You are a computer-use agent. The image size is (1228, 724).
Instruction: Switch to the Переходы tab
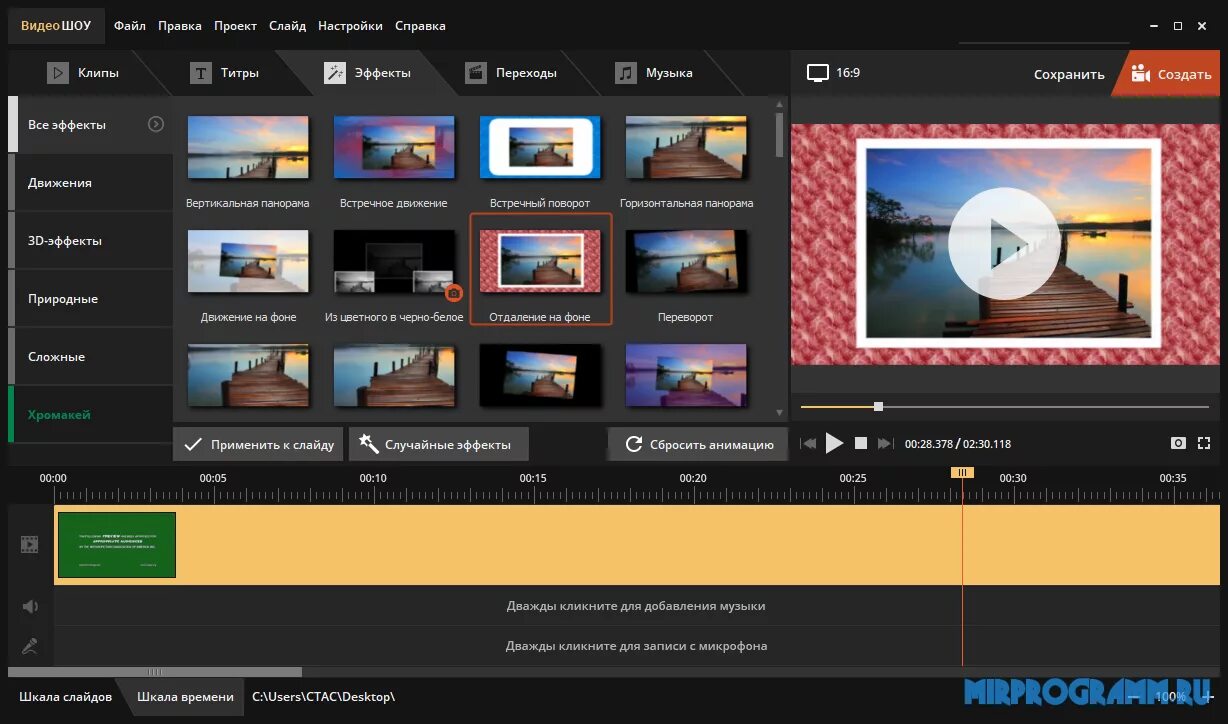click(x=511, y=73)
